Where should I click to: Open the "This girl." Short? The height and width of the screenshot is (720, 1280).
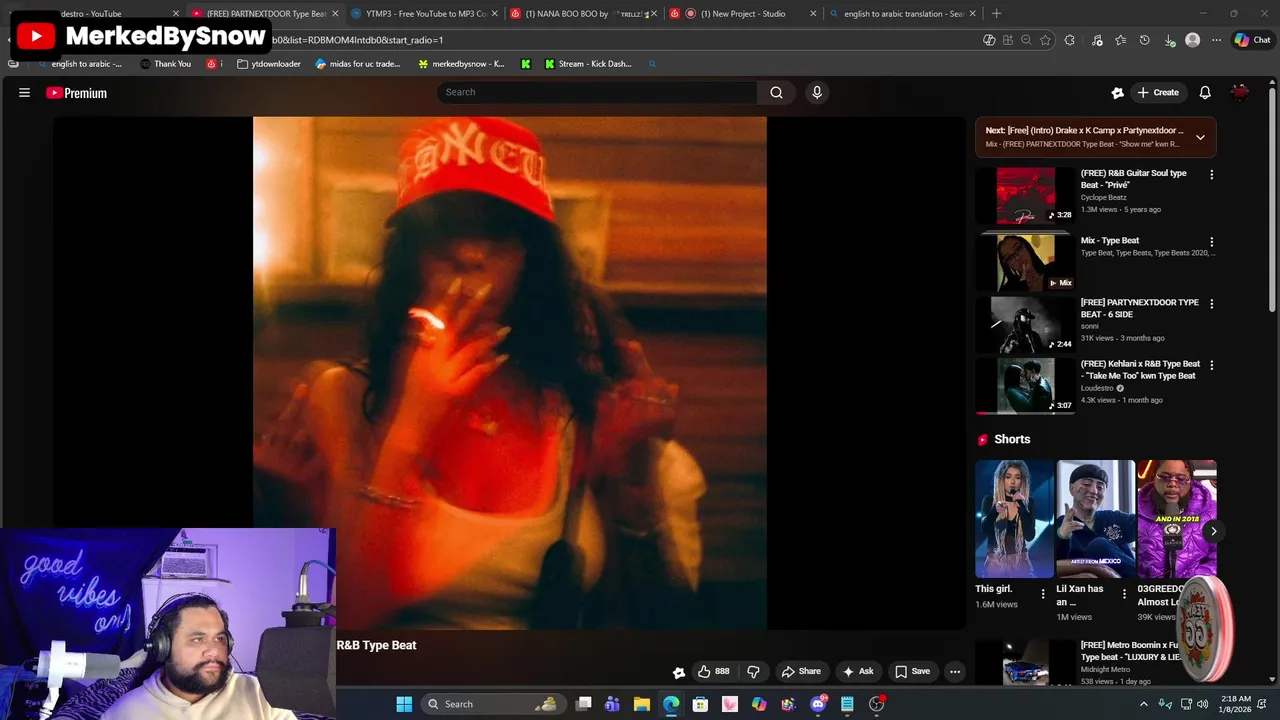pos(1014,519)
